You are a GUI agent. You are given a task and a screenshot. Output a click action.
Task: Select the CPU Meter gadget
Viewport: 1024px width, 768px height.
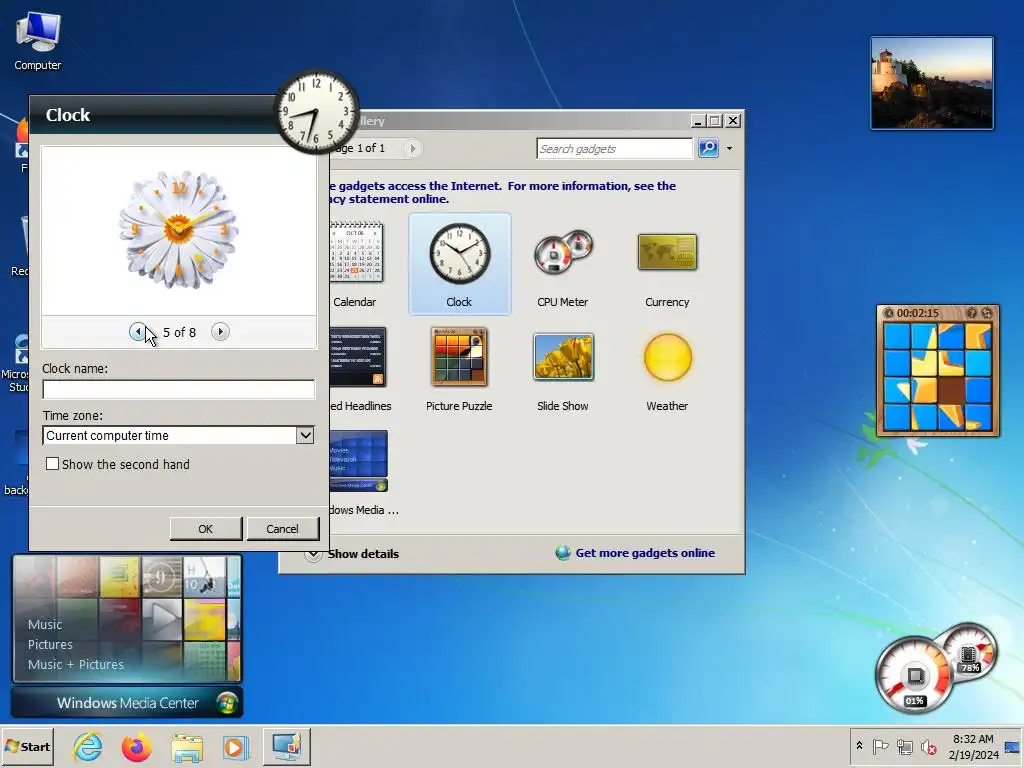[563, 264]
